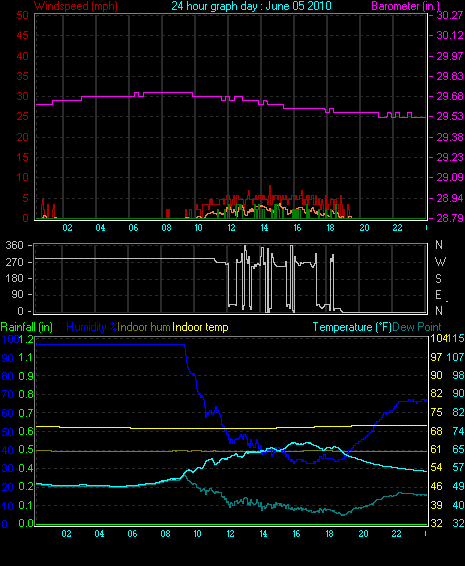Click the olive 'Indoor hum' legend label
The image size is (465, 566).
[144, 327]
